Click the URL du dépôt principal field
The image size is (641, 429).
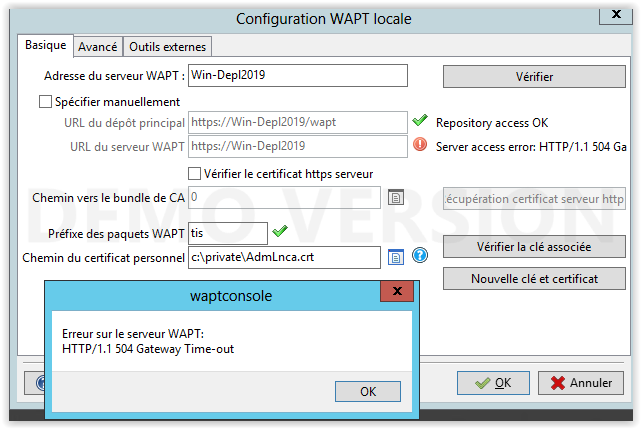pos(298,122)
